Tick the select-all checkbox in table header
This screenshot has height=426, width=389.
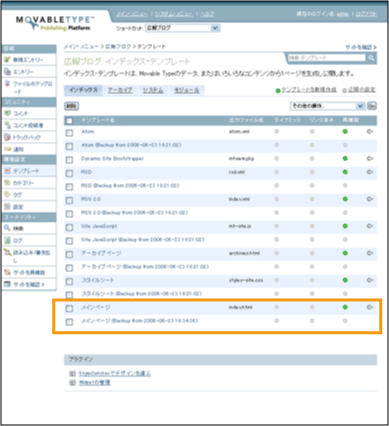click(69, 121)
